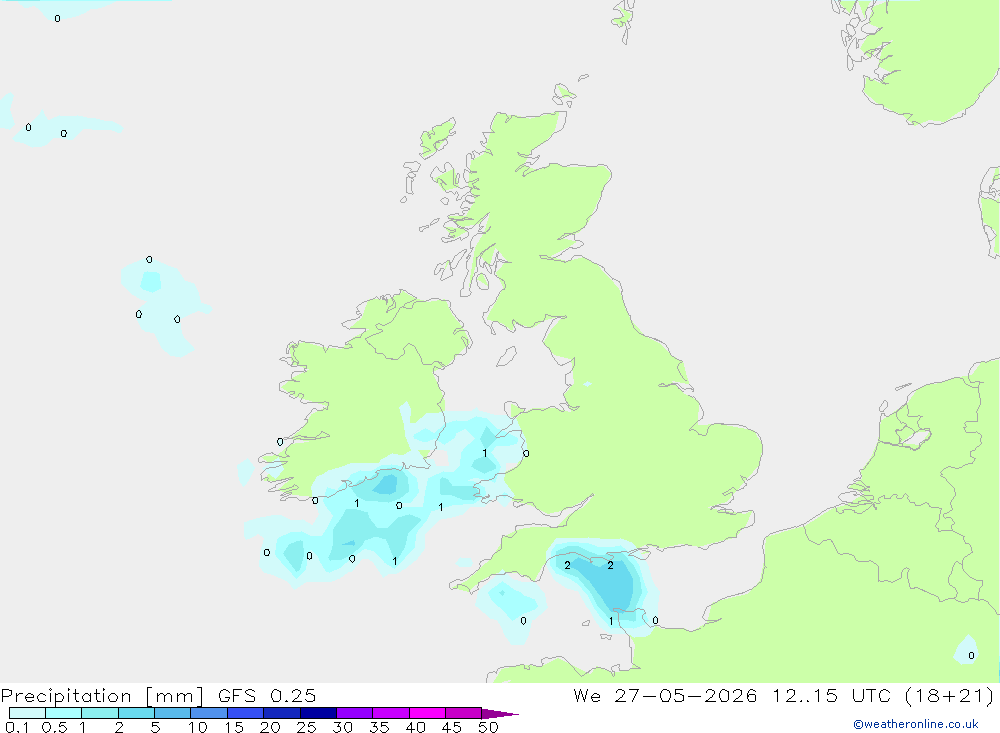Click the '30' legend tick label
Viewport: 1000px width, 733px height.
[342, 727]
